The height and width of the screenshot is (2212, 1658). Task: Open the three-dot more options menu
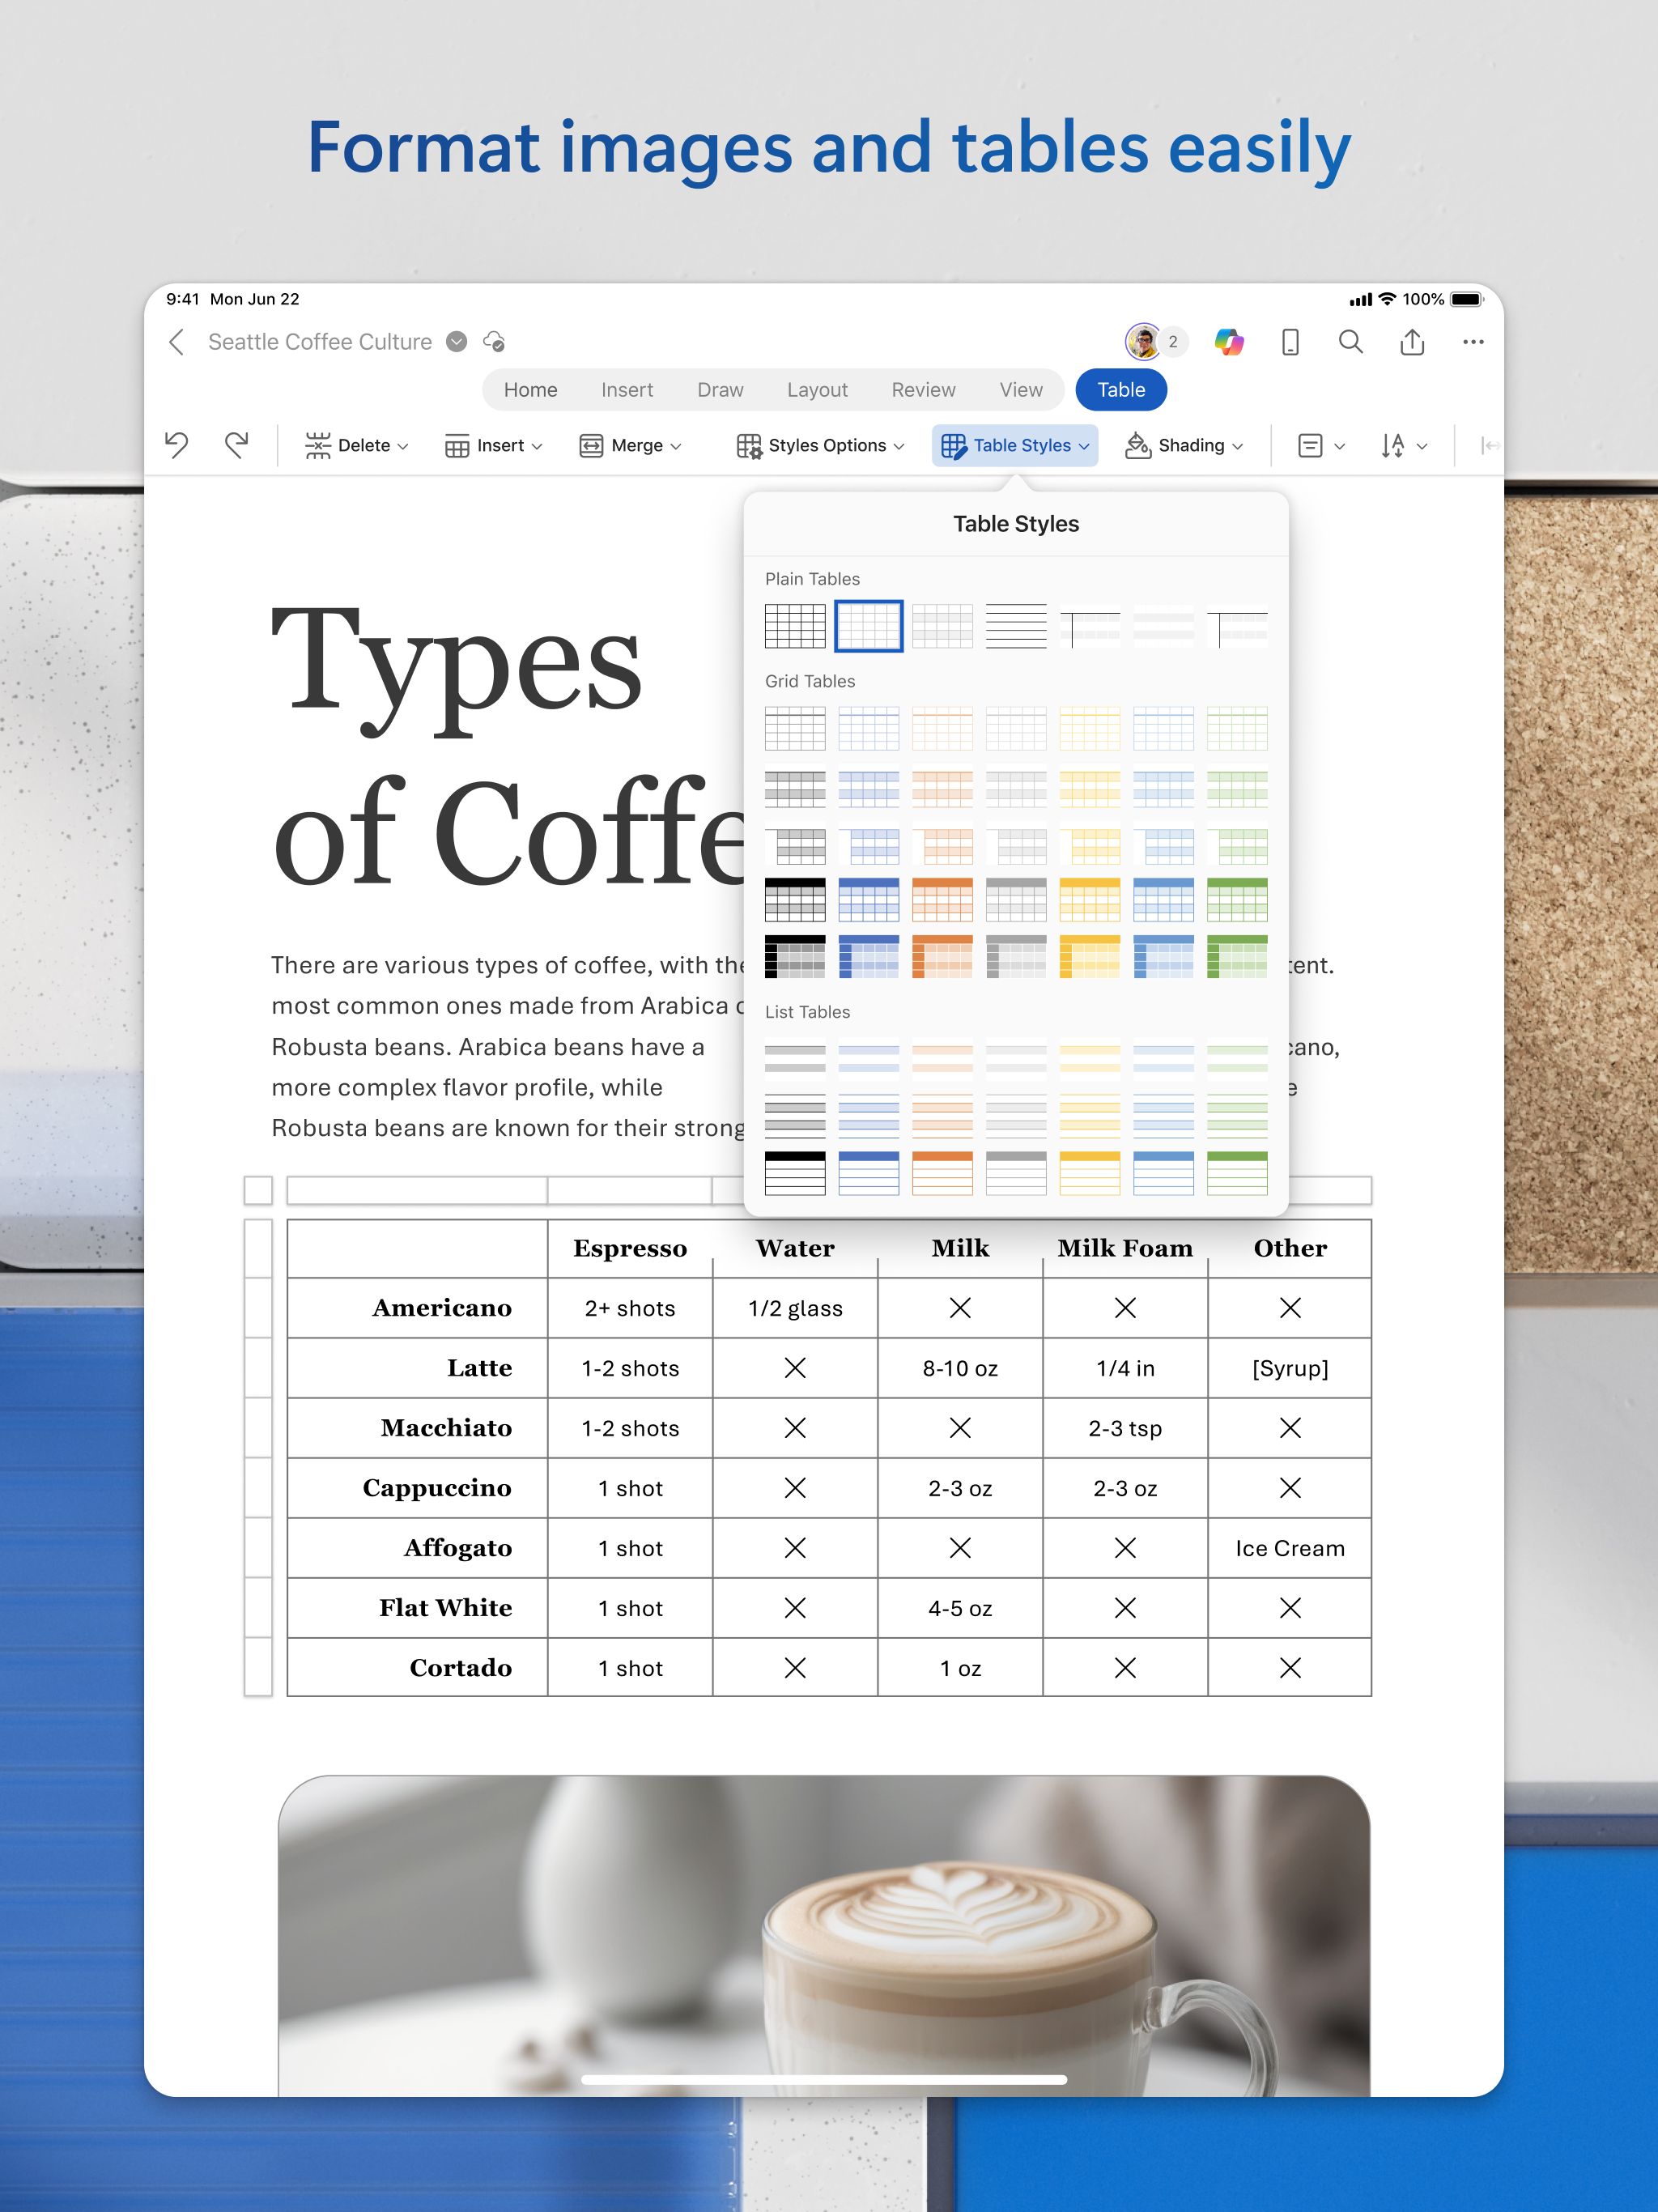click(1473, 342)
